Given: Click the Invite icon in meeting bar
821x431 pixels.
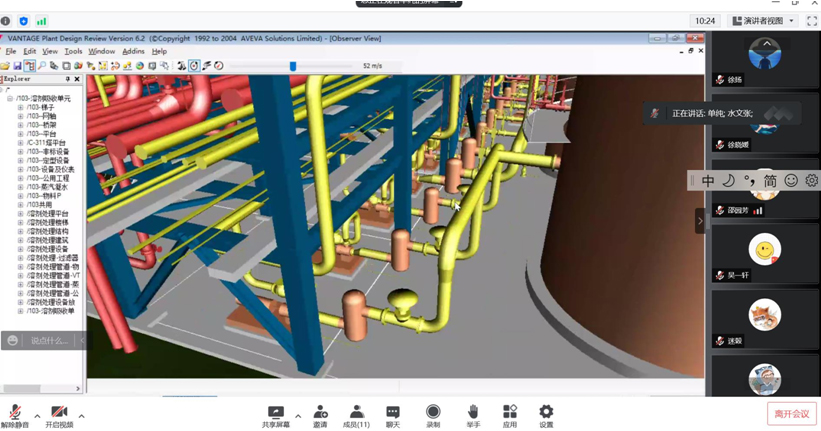Looking at the screenshot, I should [x=320, y=415].
